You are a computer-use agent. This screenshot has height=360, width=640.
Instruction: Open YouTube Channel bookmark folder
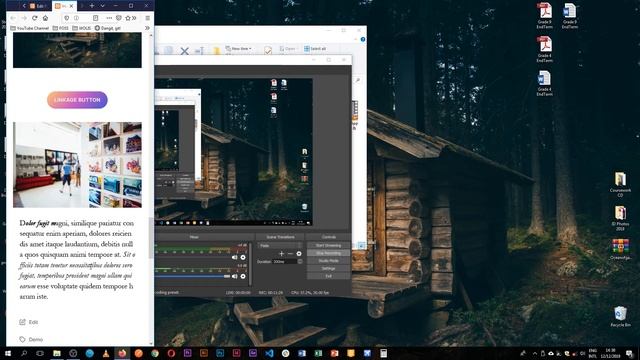pyautogui.click(x=29, y=28)
